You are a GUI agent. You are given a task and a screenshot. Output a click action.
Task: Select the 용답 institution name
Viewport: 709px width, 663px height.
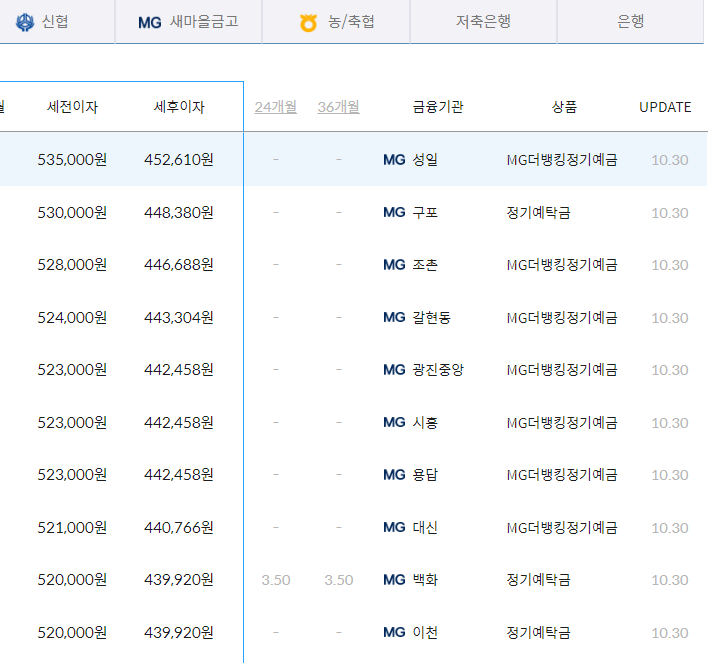click(425, 475)
